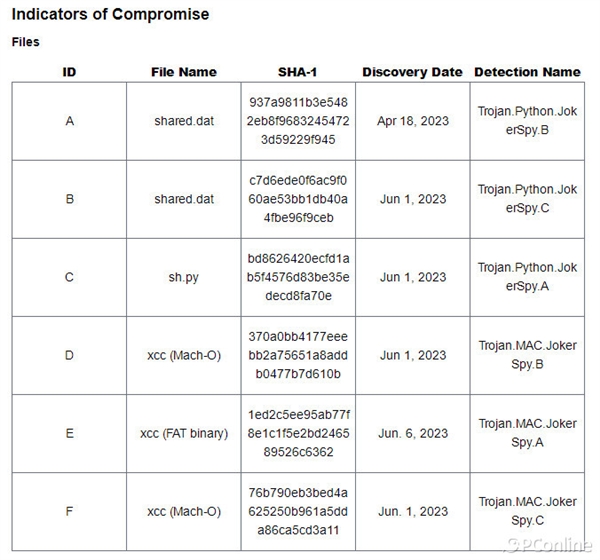Click the ID column header
This screenshot has height=560, width=600.
click(69, 72)
